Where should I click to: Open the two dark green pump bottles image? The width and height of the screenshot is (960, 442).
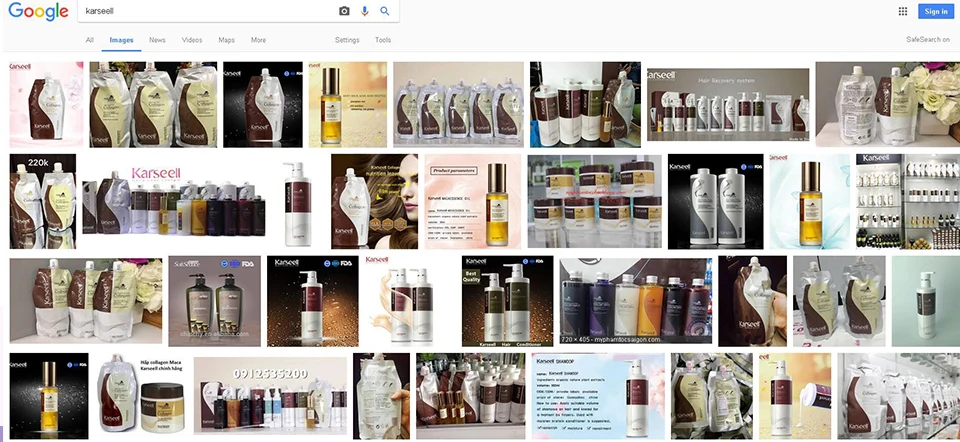click(214, 301)
